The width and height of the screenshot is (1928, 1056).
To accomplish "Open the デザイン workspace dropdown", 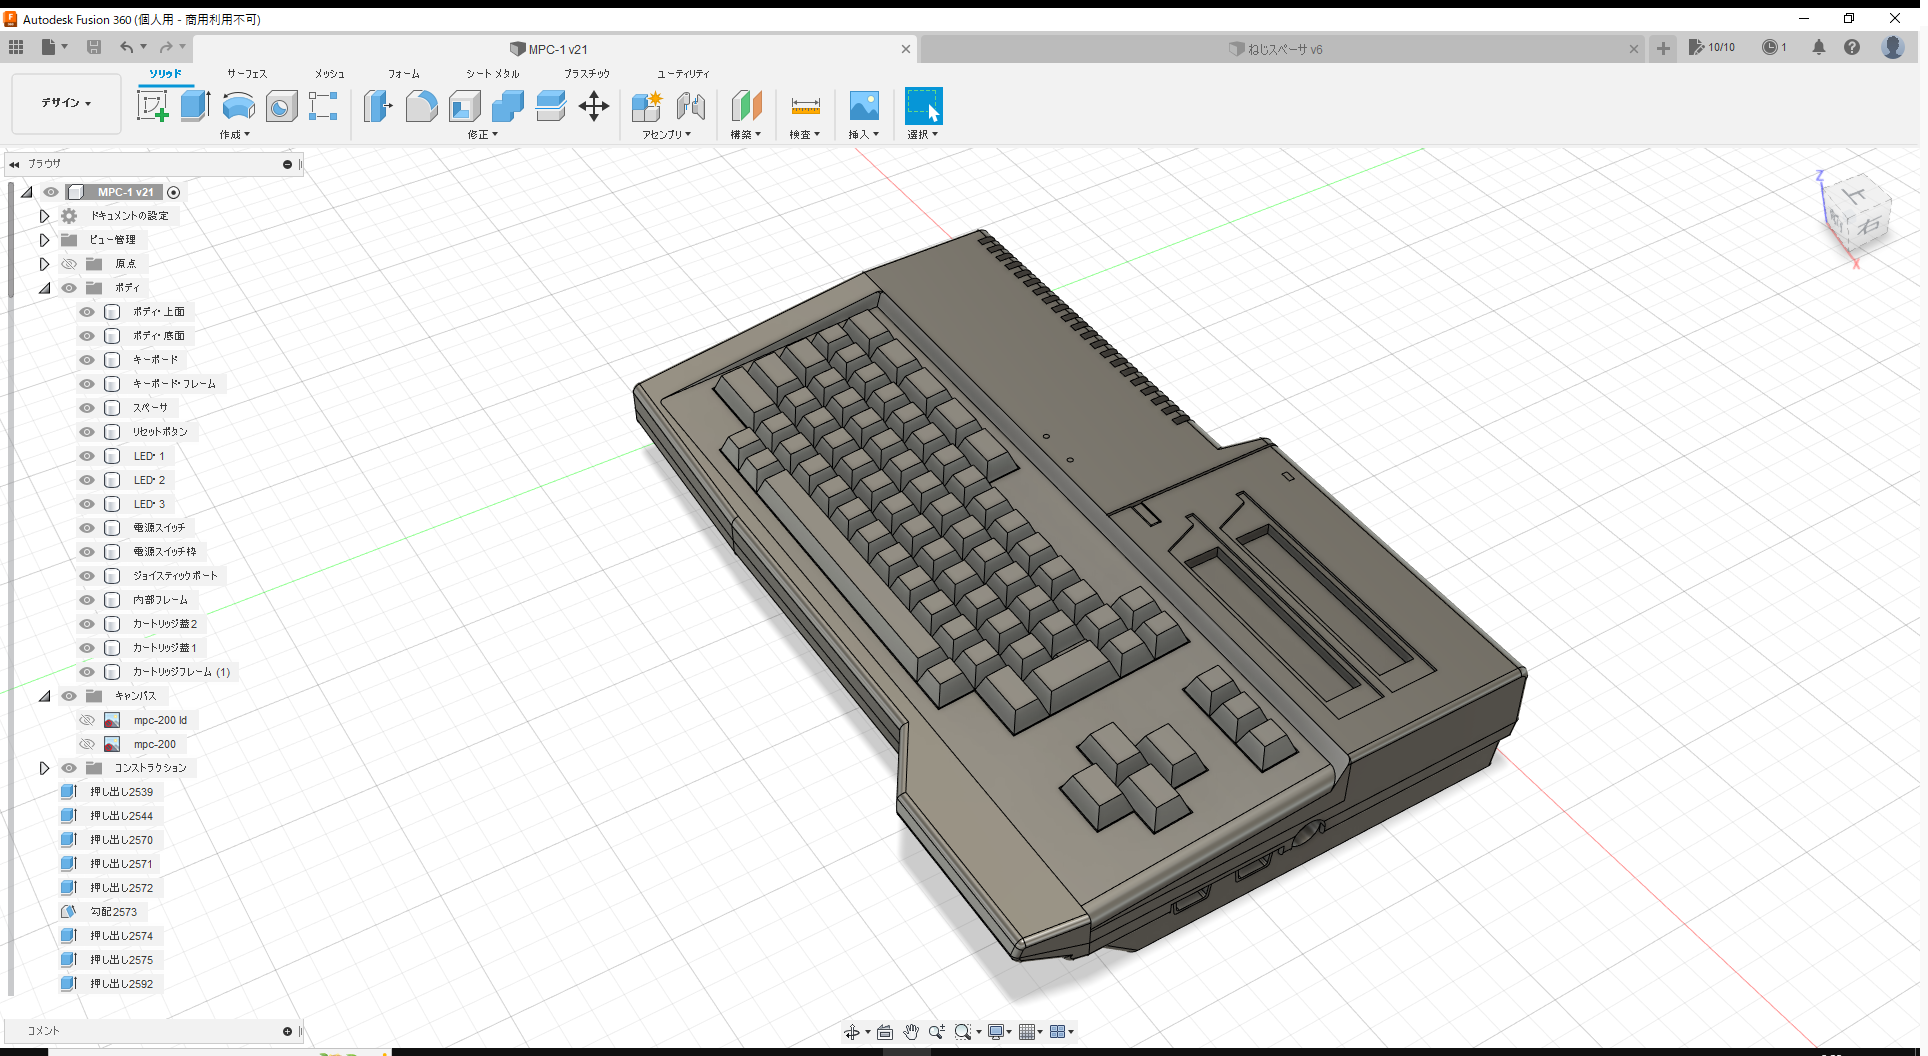I will point(65,103).
